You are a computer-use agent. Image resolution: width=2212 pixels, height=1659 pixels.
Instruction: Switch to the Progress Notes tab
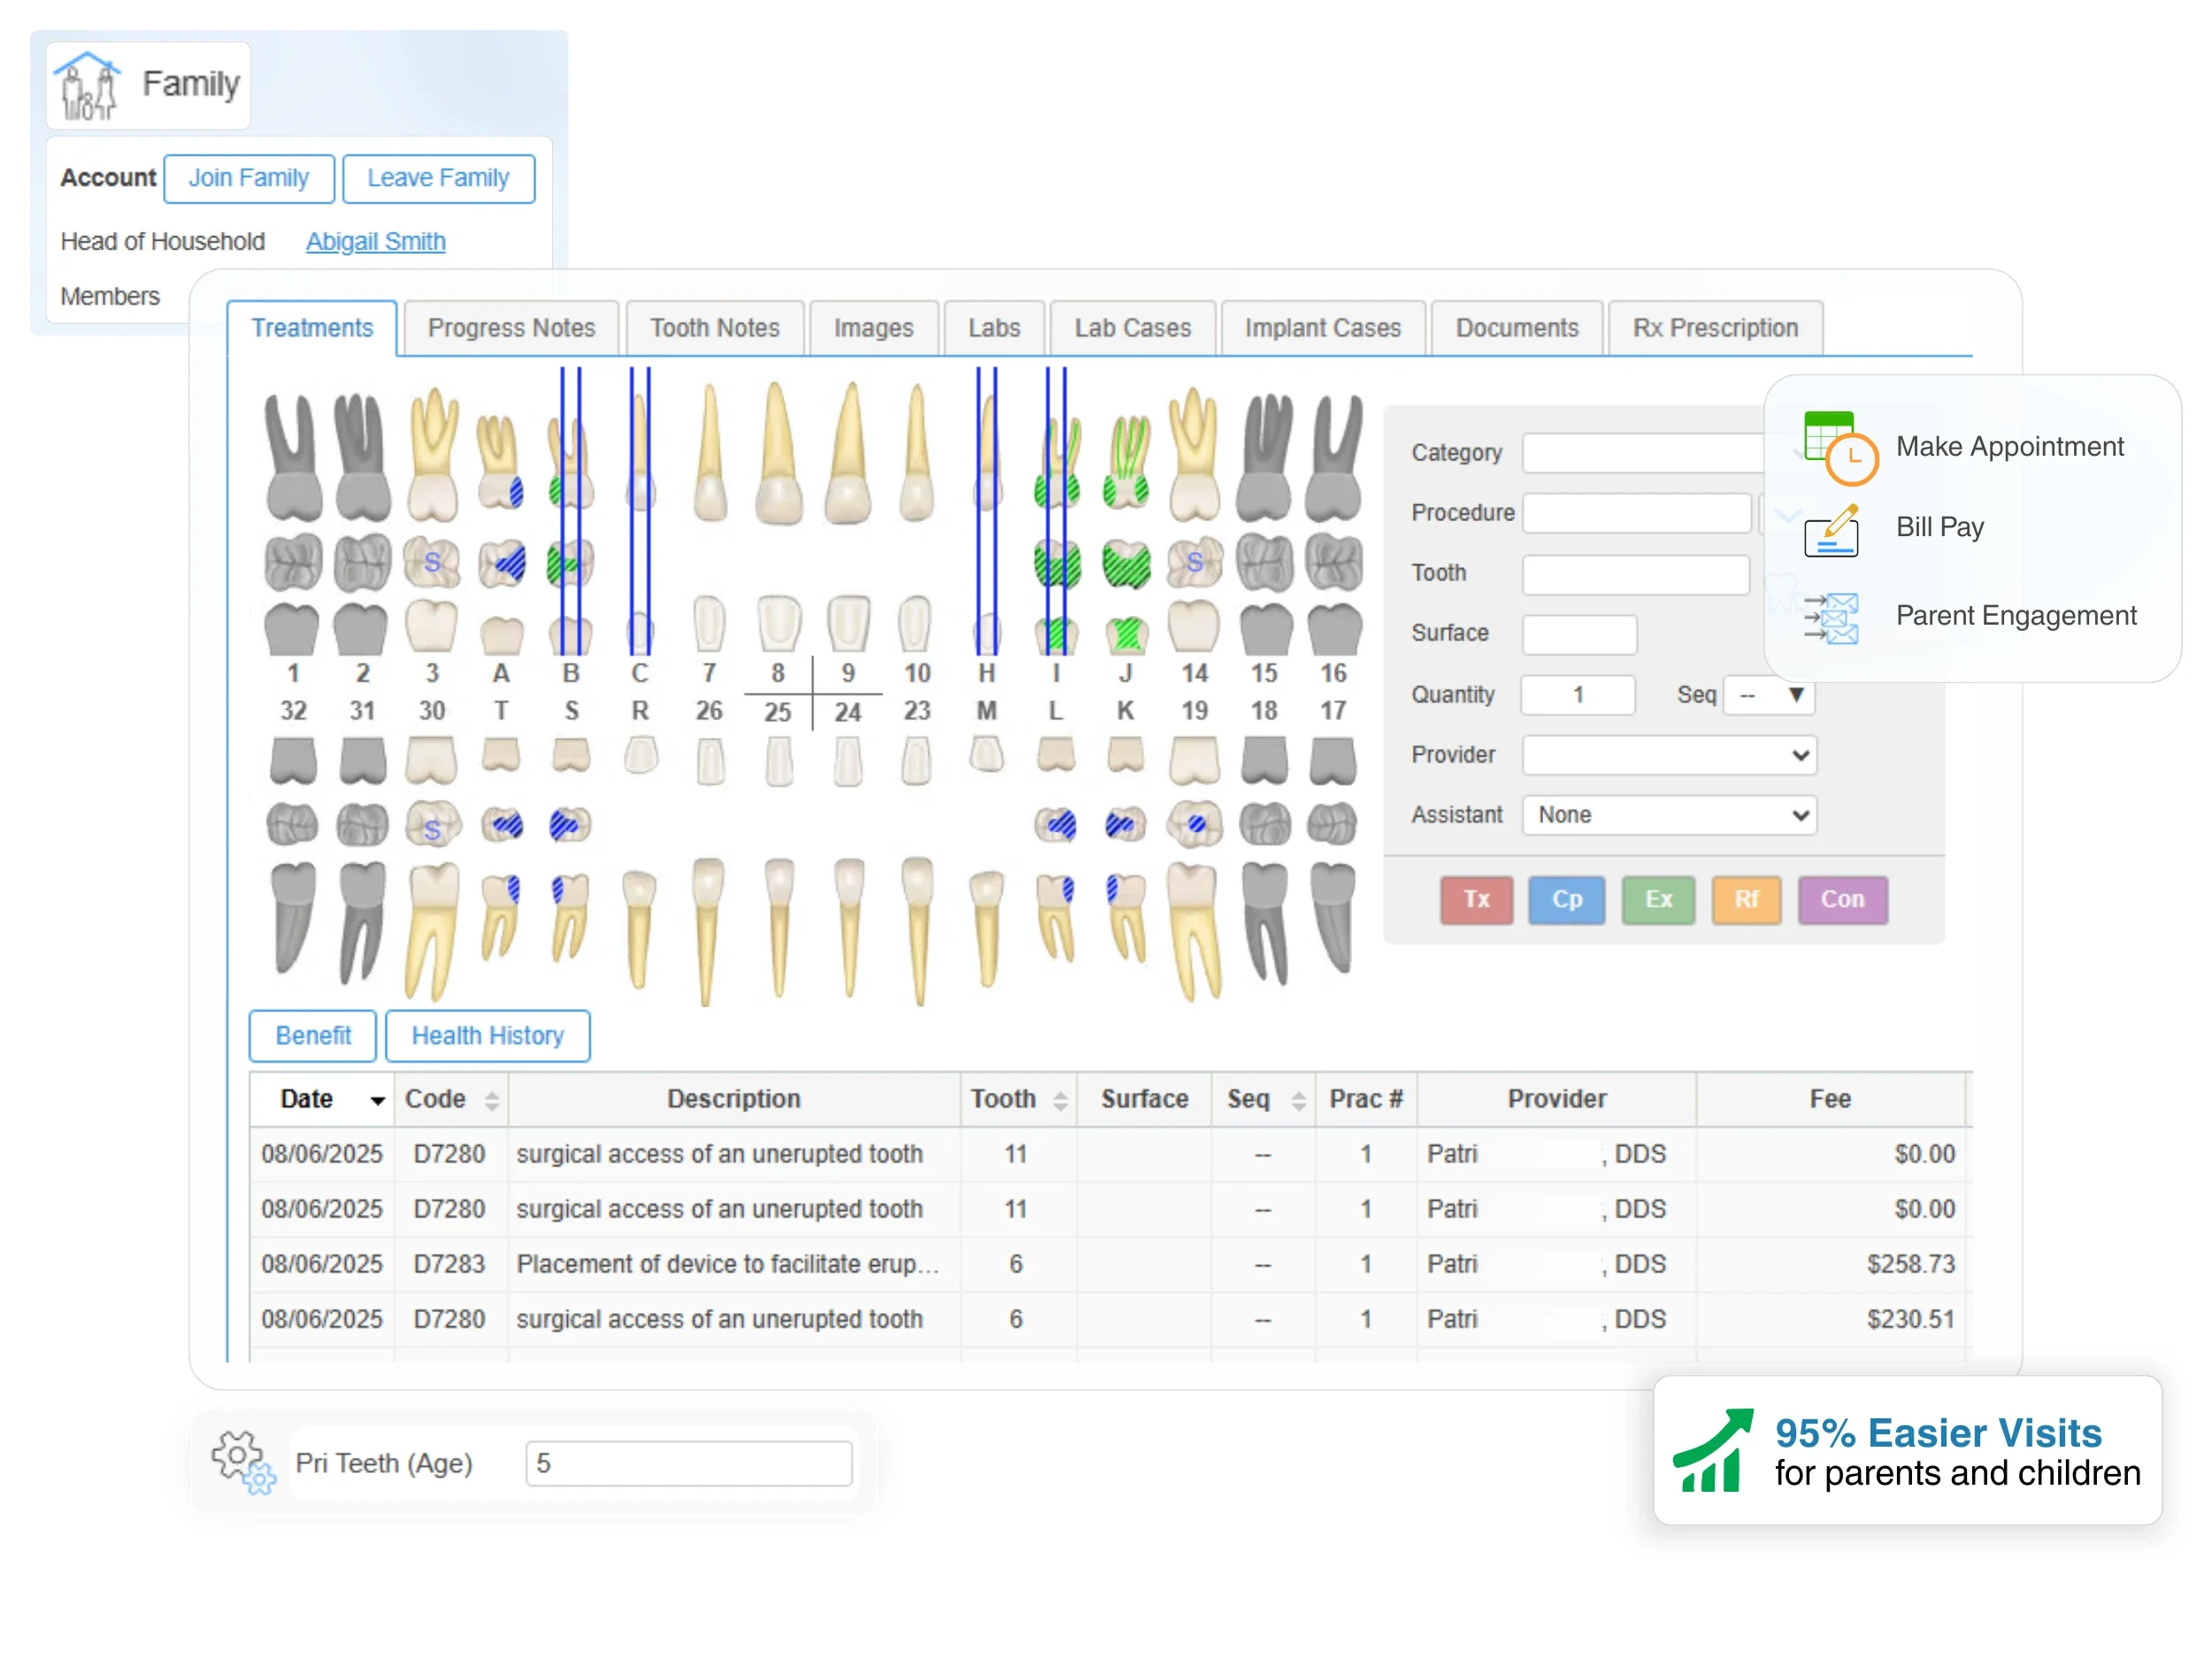(511, 328)
